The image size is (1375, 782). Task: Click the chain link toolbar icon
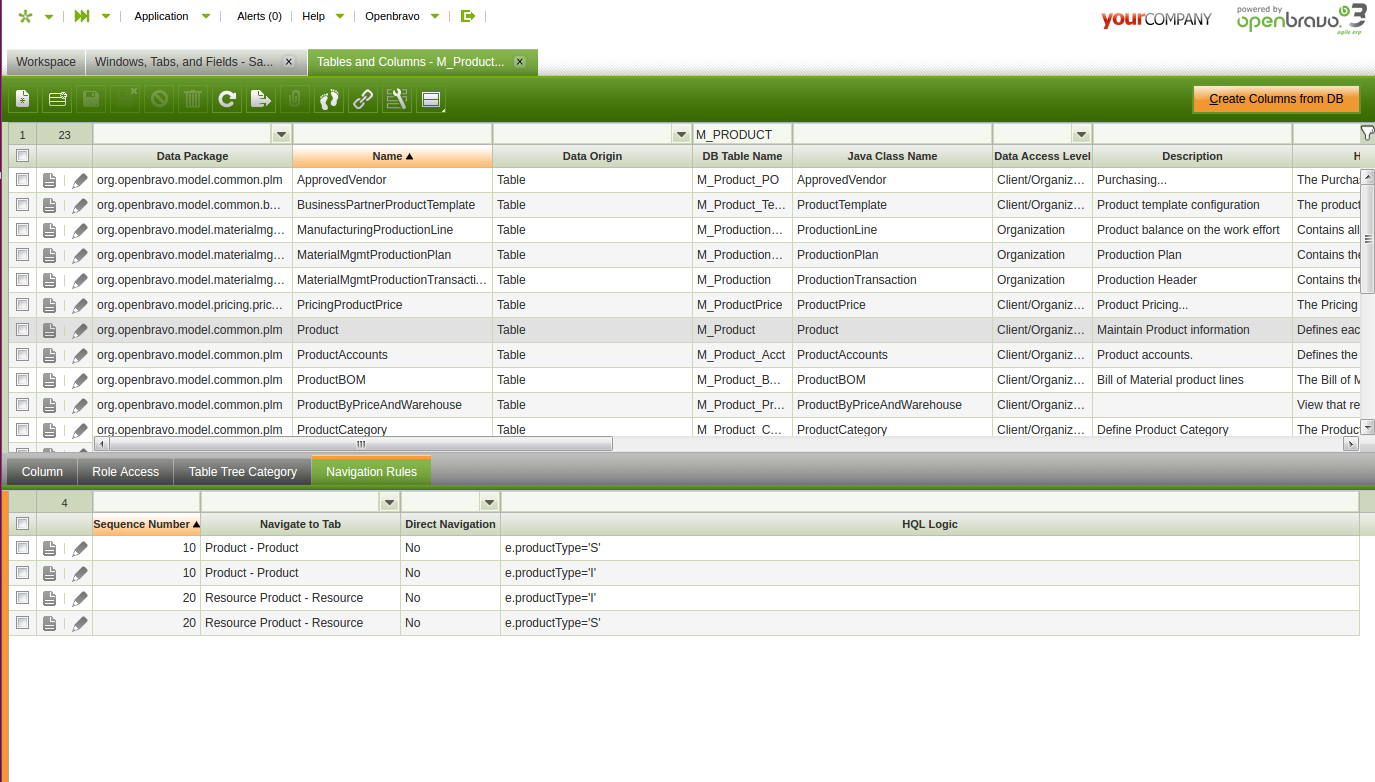(363, 99)
